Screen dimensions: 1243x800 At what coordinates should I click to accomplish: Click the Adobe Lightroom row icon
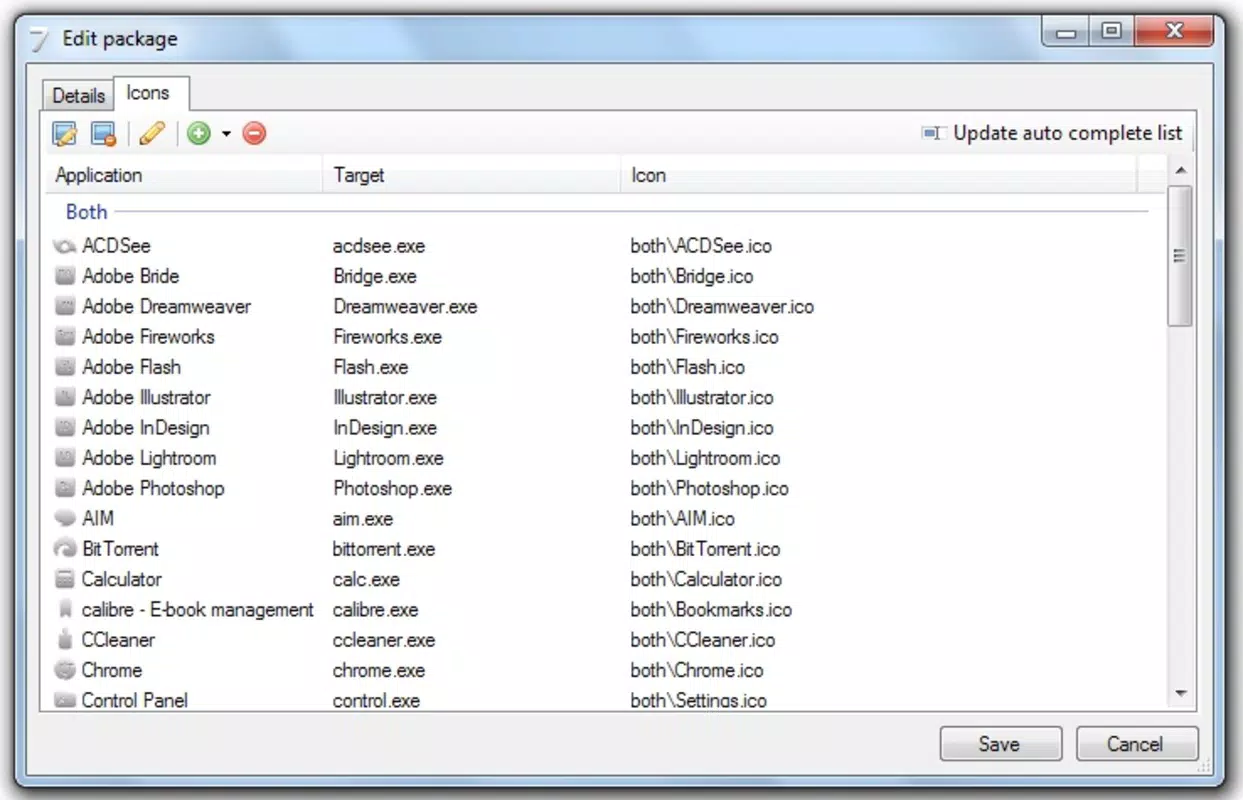[65, 458]
